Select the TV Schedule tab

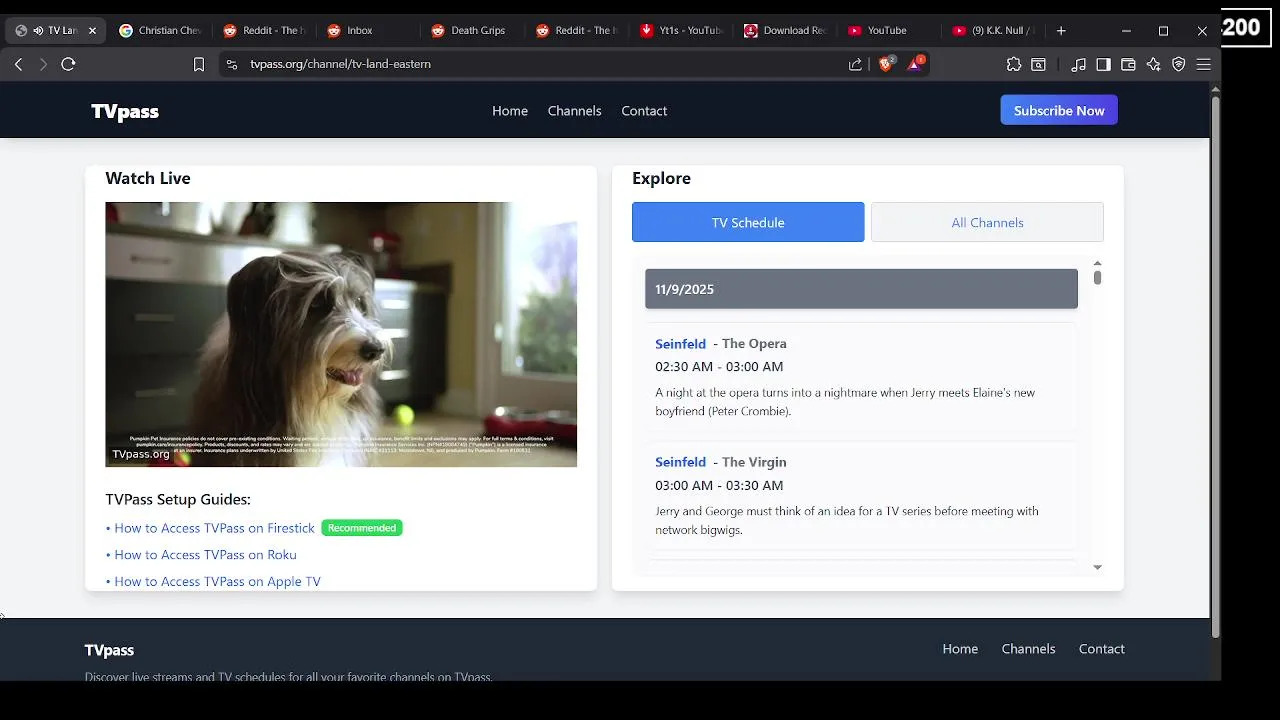click(x=748, y=222)
